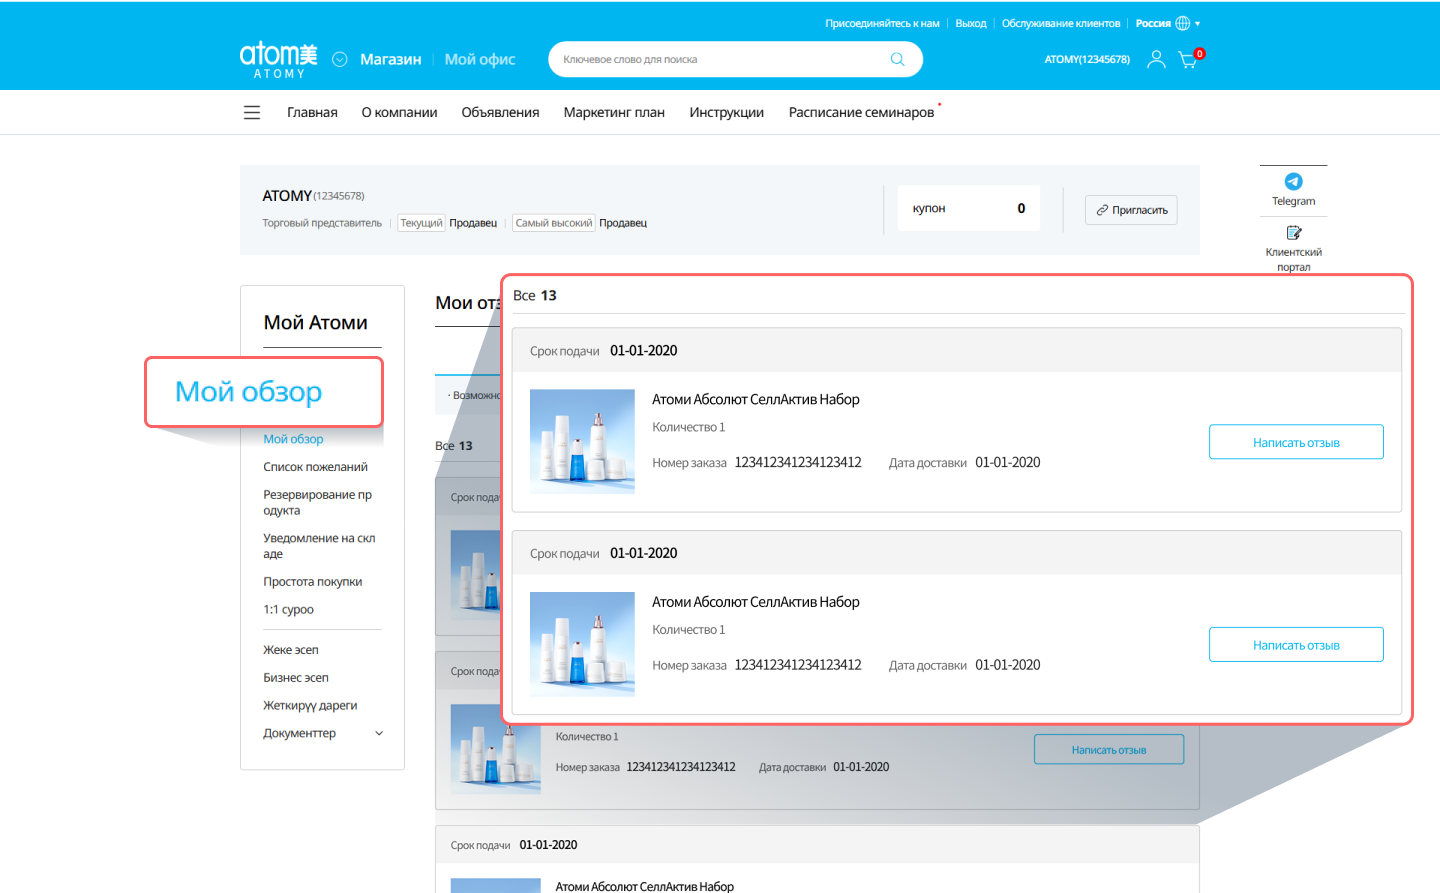Open Обслуживание клиентов link
The image size is (1440, 893).
coord(1061,23)
